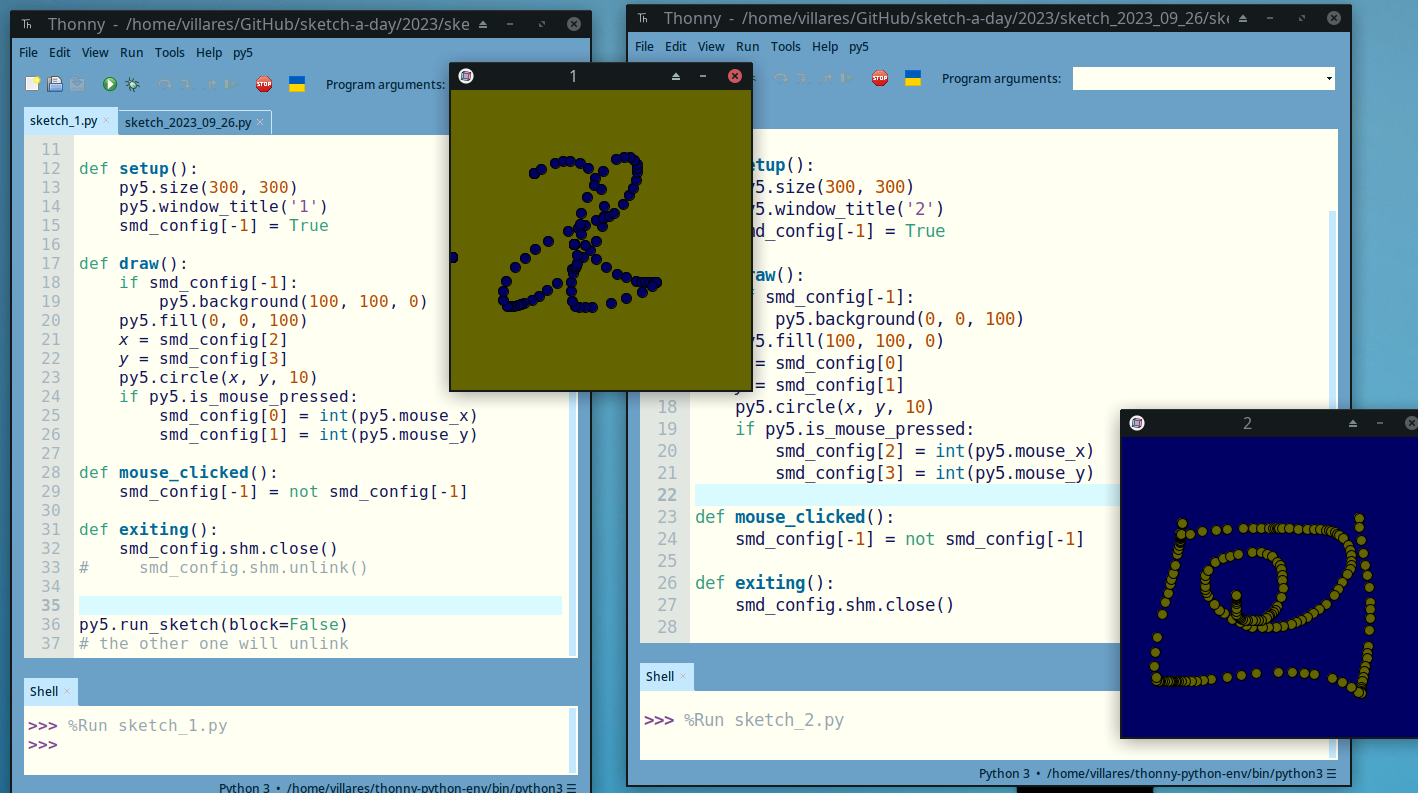
Task: Close the sketch_1.py tab using its x
Action: 107,121
